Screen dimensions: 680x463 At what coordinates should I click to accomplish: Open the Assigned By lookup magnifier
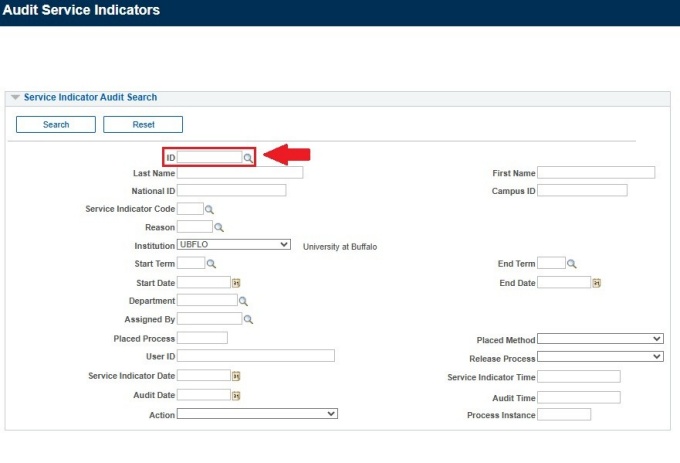[248, 320]
